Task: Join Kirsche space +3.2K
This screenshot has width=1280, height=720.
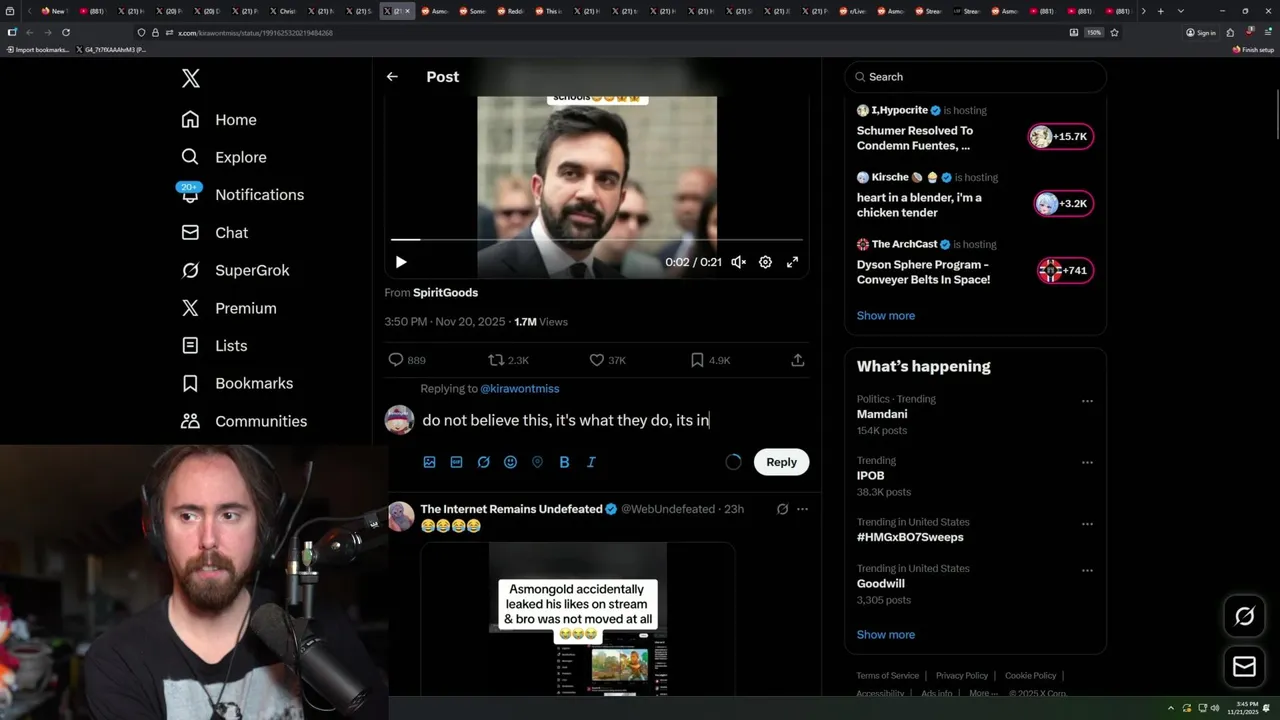Action: click(x=1063, y=204)
